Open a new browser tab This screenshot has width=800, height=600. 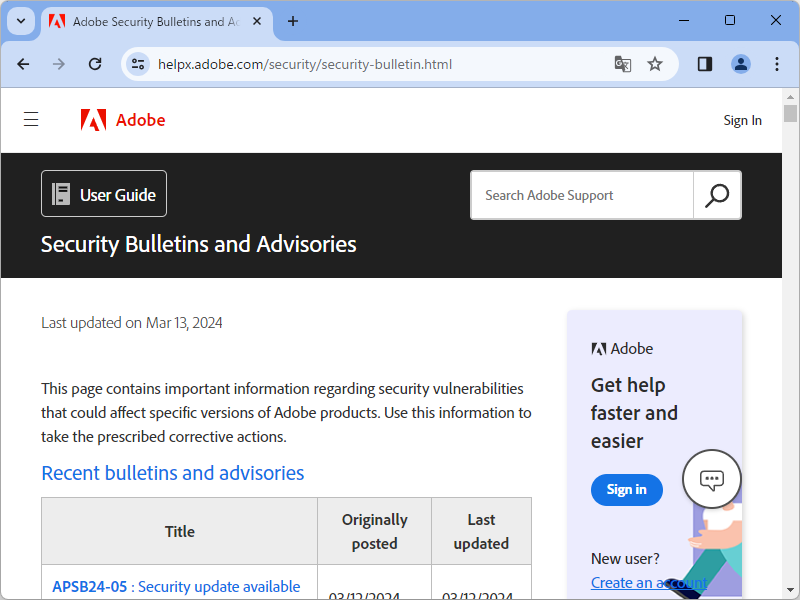[x=293, y=21]
